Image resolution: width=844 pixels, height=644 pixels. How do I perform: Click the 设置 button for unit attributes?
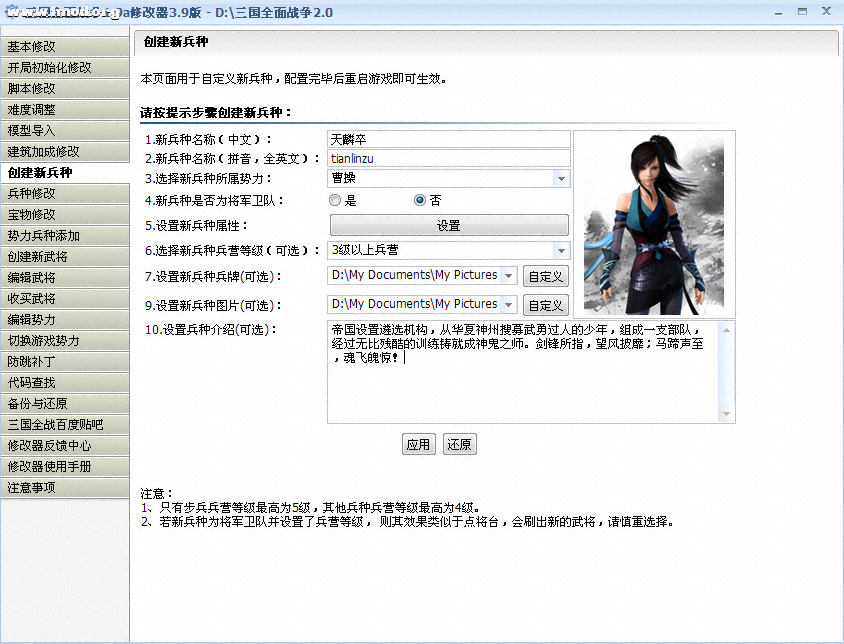[448, 226]
